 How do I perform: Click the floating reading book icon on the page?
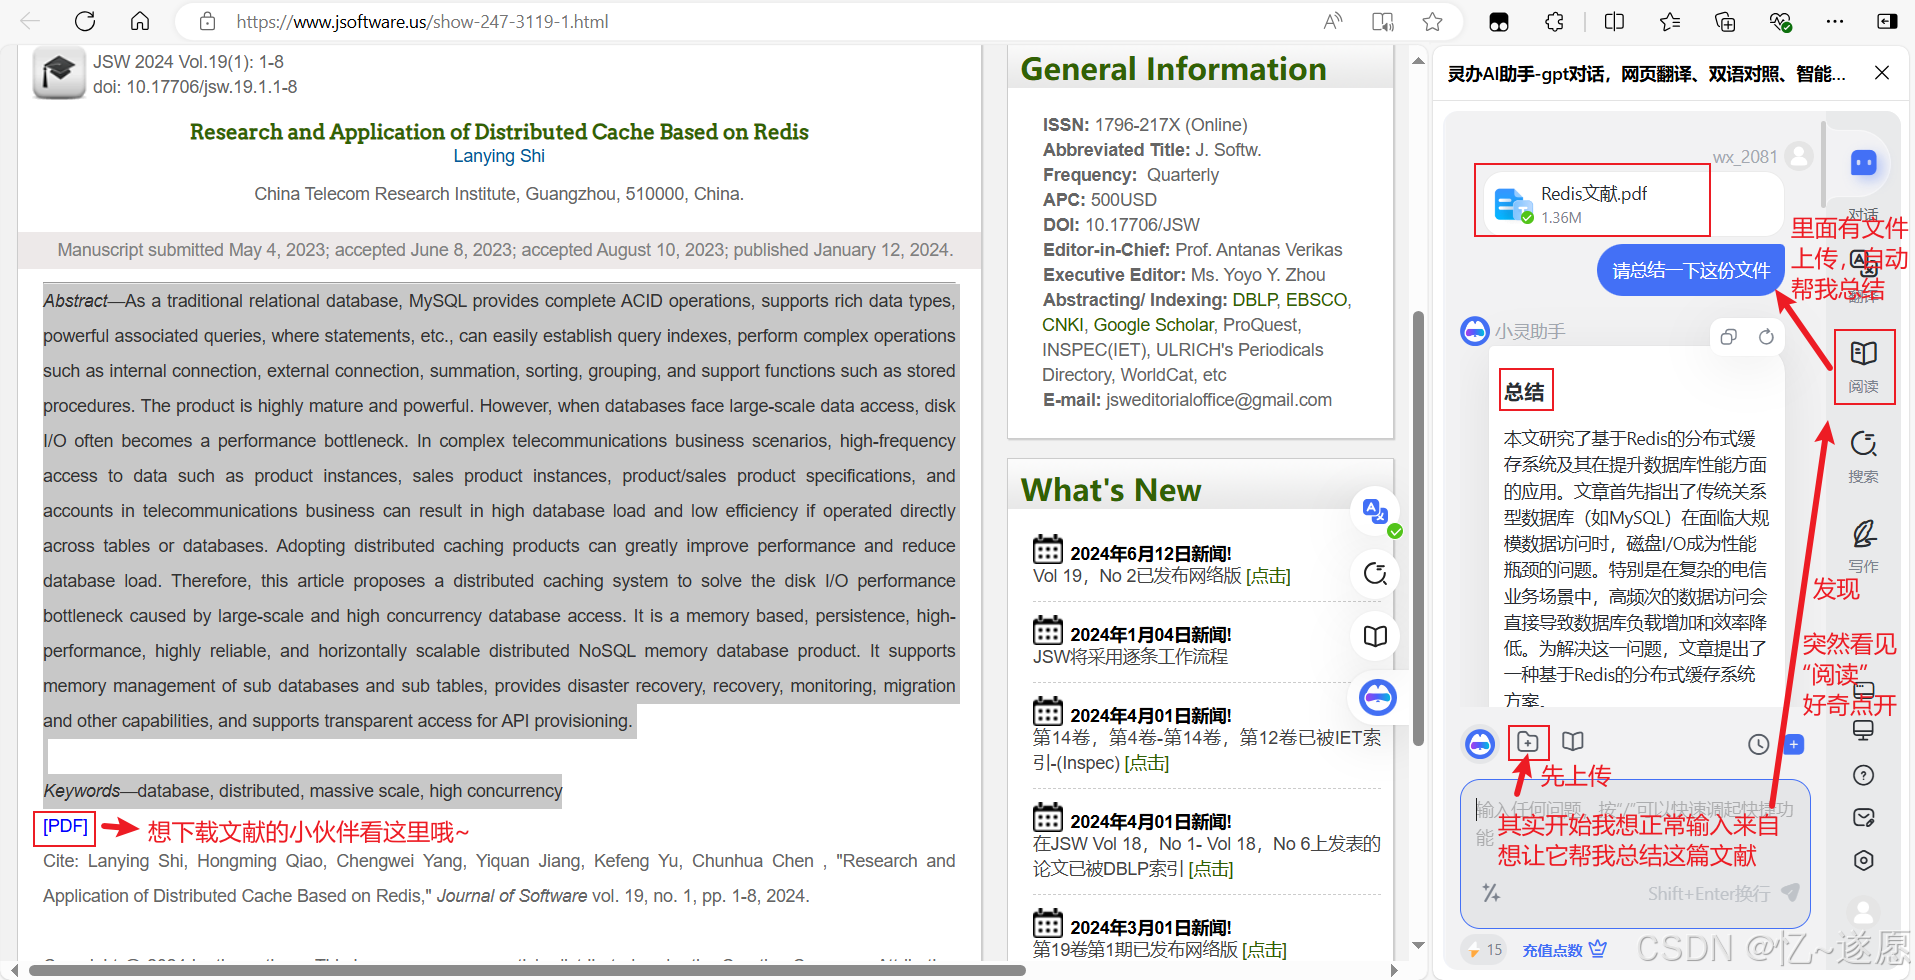(1376, 636)
